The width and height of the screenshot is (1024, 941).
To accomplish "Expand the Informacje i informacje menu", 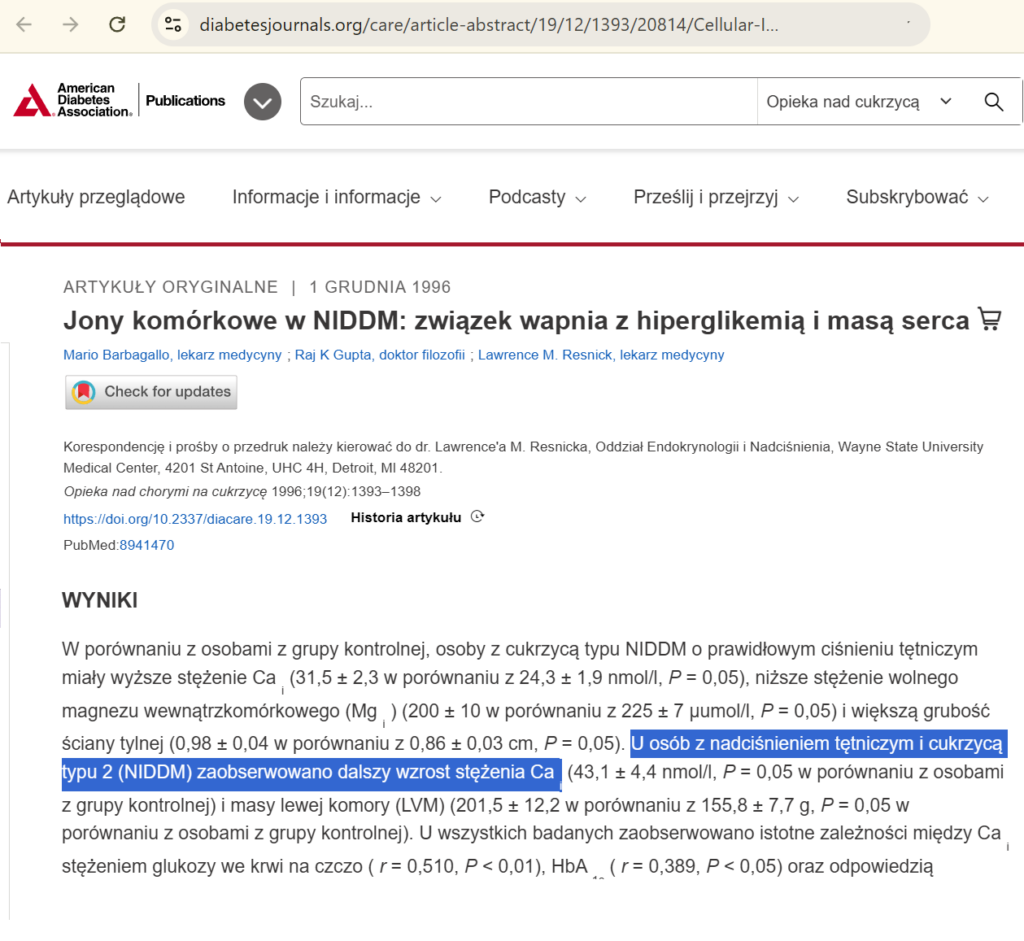I will pos(336,198).
